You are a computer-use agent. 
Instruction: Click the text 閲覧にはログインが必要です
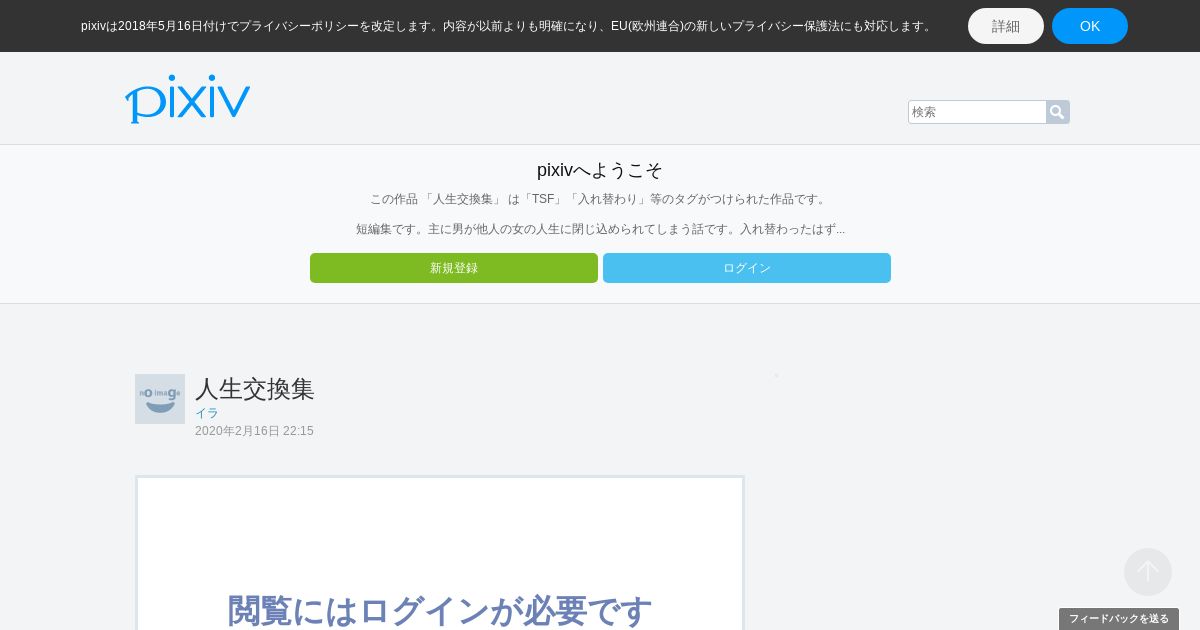pyautogui.click(x=440, y=611)
